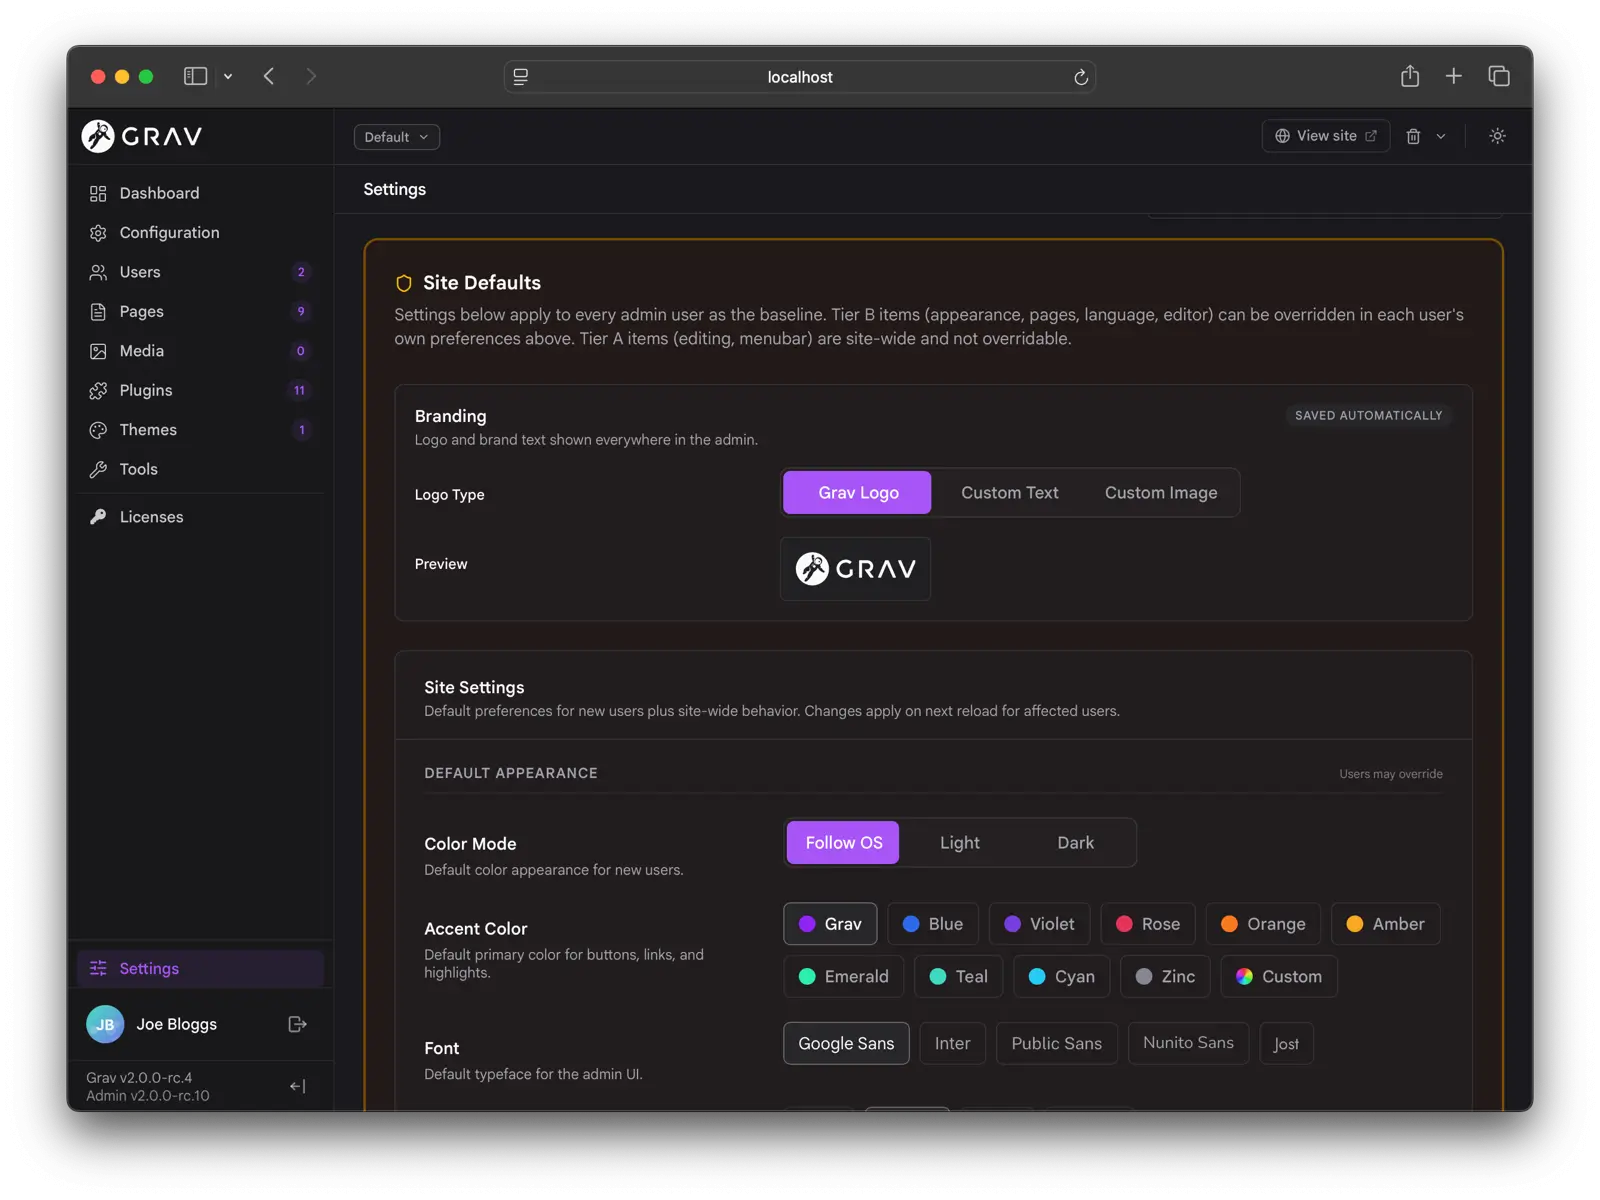Choose the Teal accent color
This screenshot has height=1200, width=1600.
point(958,977)
